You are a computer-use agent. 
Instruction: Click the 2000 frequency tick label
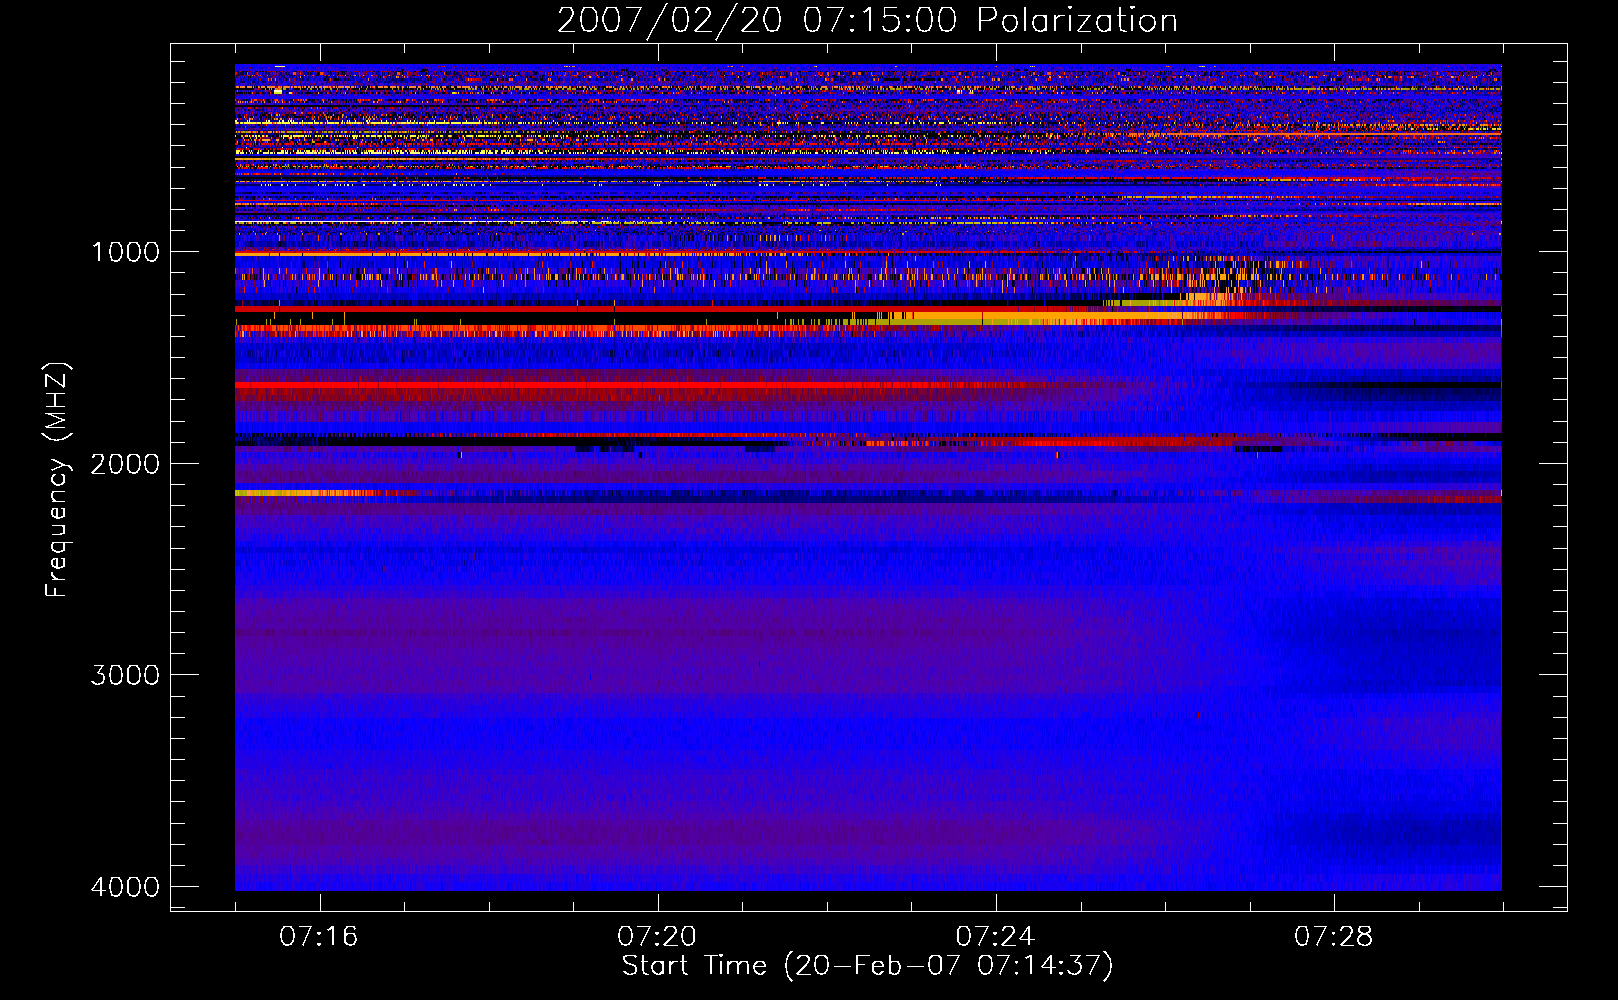click(x=125, y=463)
